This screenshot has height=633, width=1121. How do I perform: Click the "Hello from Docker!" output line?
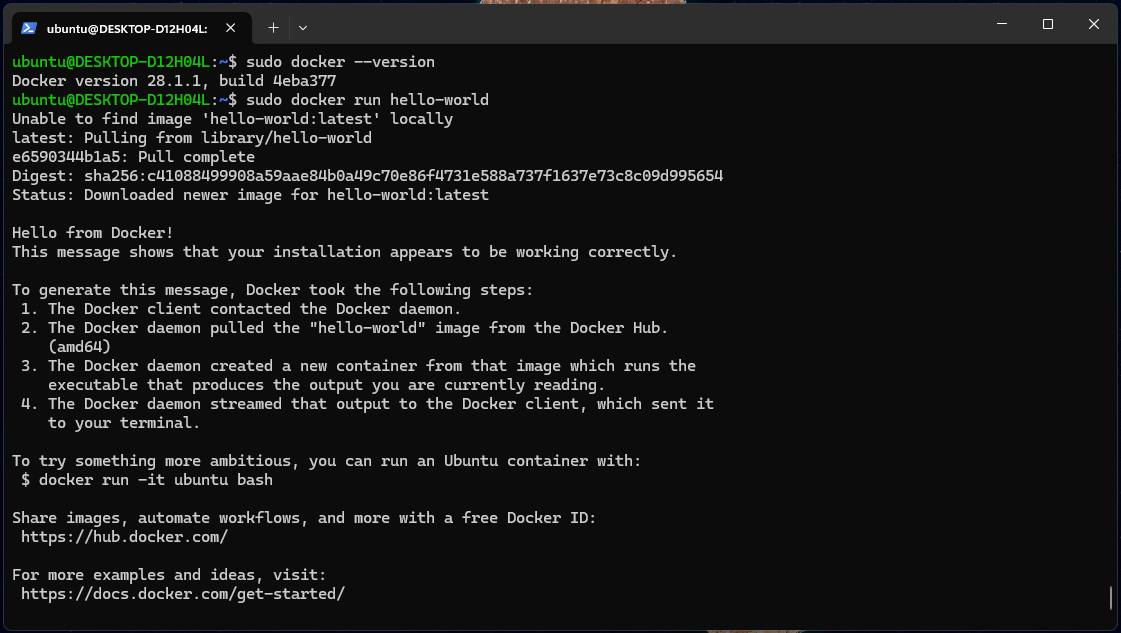click(x=93, y=233)
